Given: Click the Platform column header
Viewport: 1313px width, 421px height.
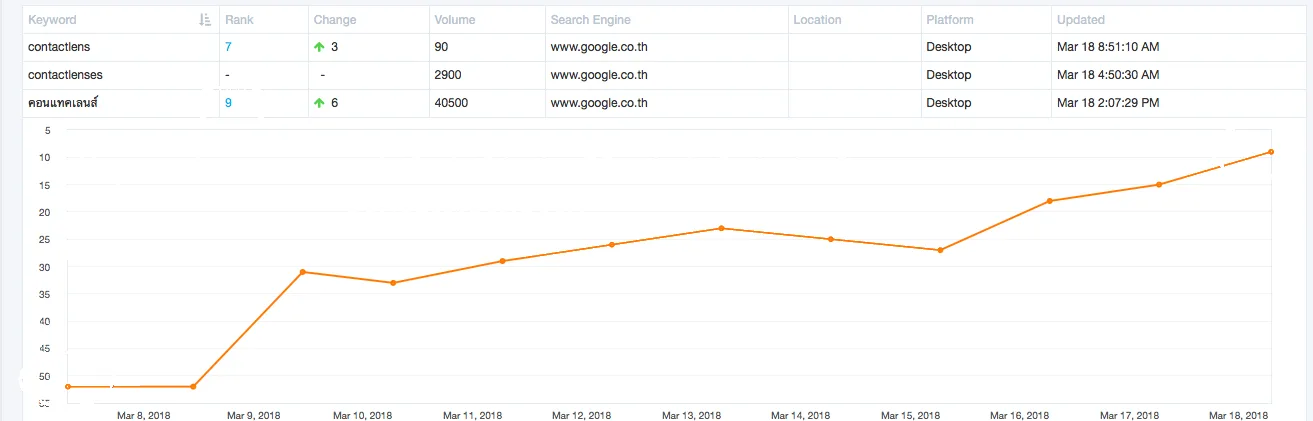Looking at the screenshot, I should (x=950, y=20).
